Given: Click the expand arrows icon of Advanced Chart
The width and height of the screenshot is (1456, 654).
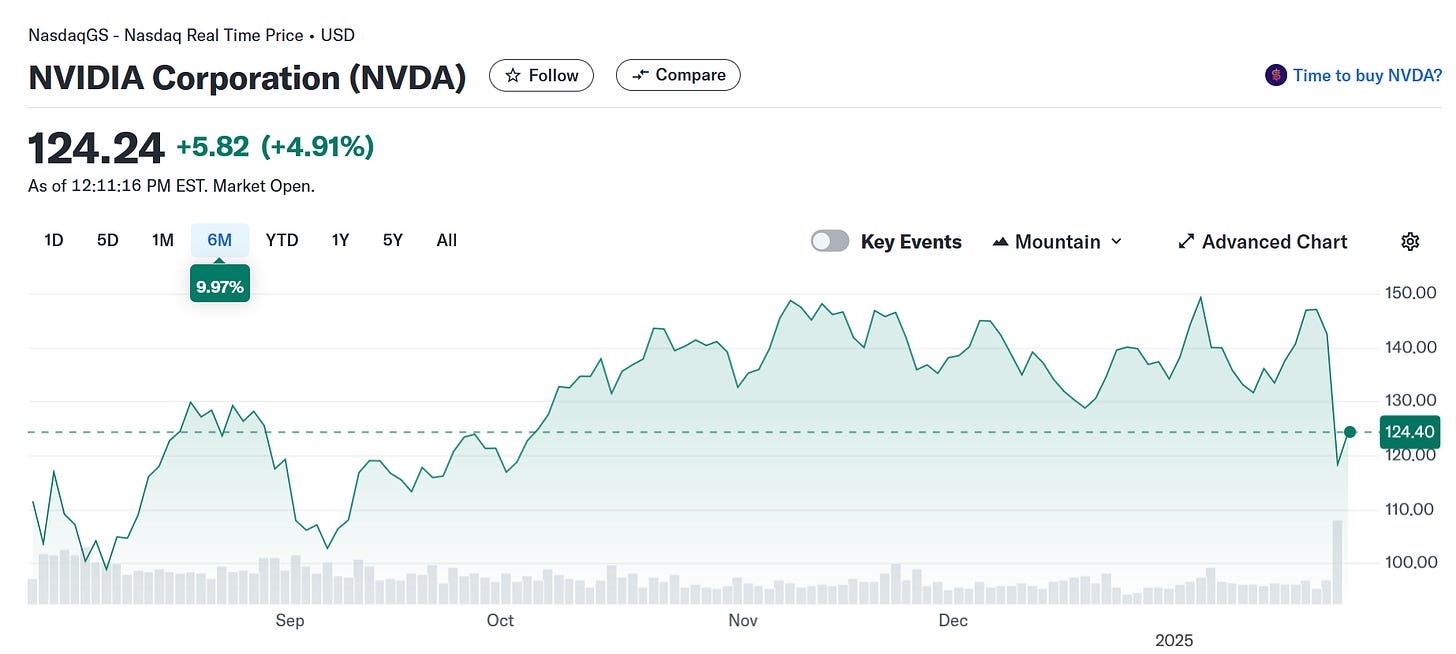Looking at the screenshot, I should pos(1186,241).
